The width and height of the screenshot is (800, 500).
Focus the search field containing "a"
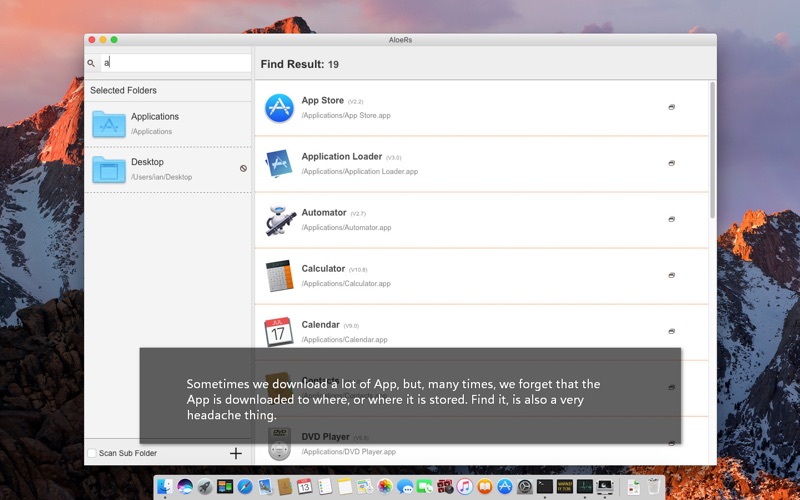[176, 63]
